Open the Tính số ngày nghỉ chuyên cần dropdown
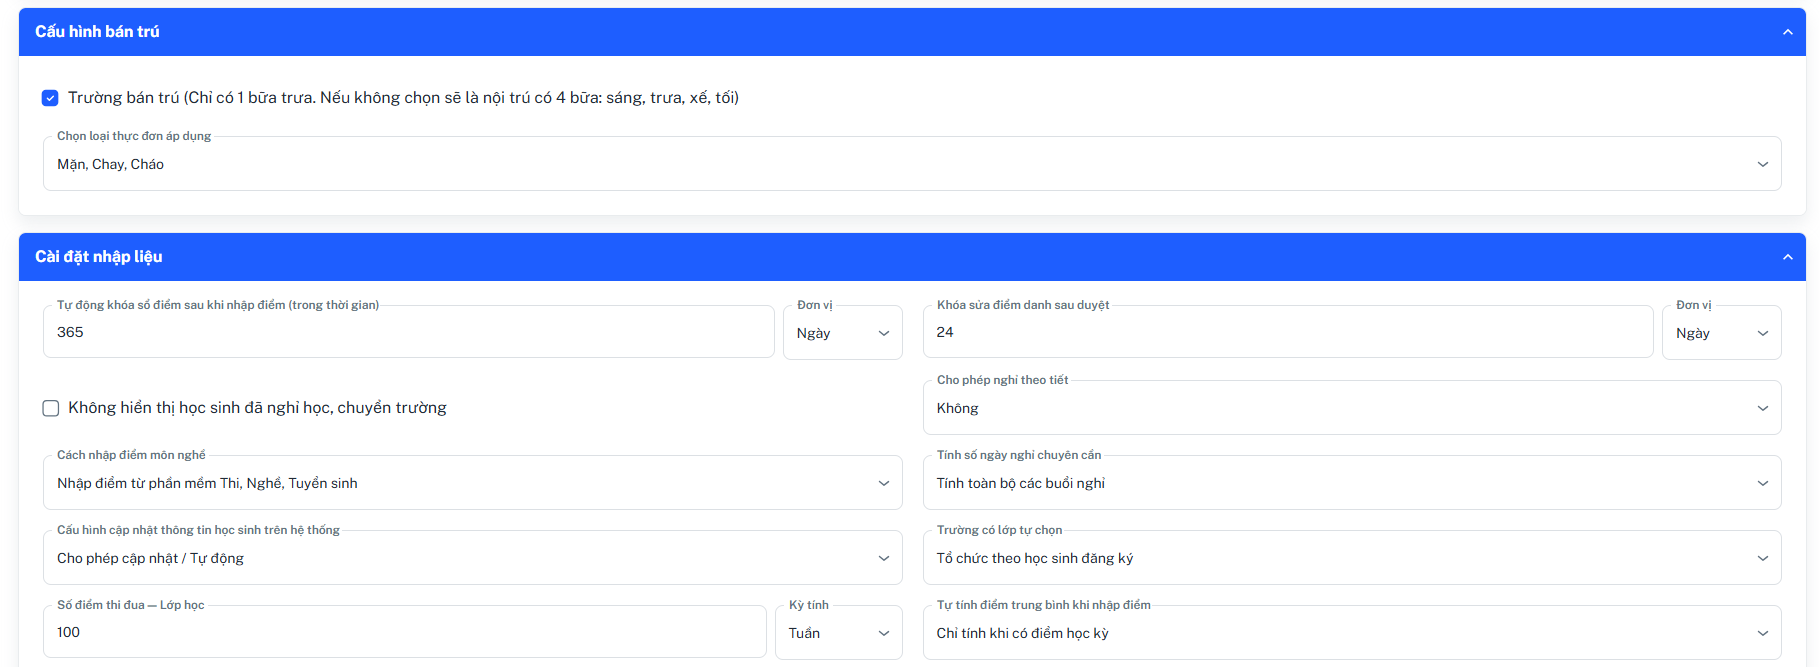This screenshot has width=1819, height=667. click(1352, 483)
